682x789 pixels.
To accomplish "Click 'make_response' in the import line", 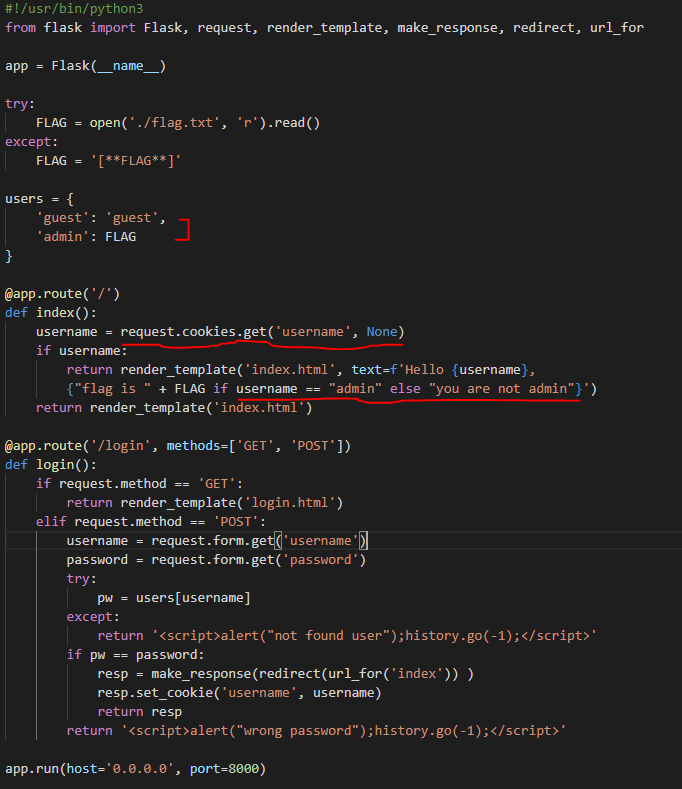I will pyautogui.click(x=447, y=28).
